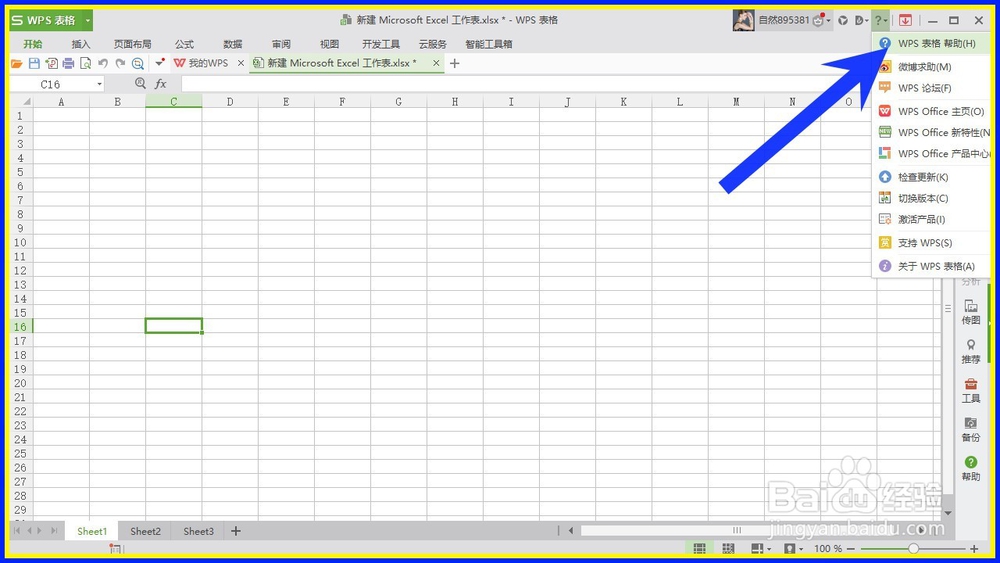Screen dimensions: 1000x563
Task: Open the 备份 backup sidebar icon
Action: tap(971, 430)
